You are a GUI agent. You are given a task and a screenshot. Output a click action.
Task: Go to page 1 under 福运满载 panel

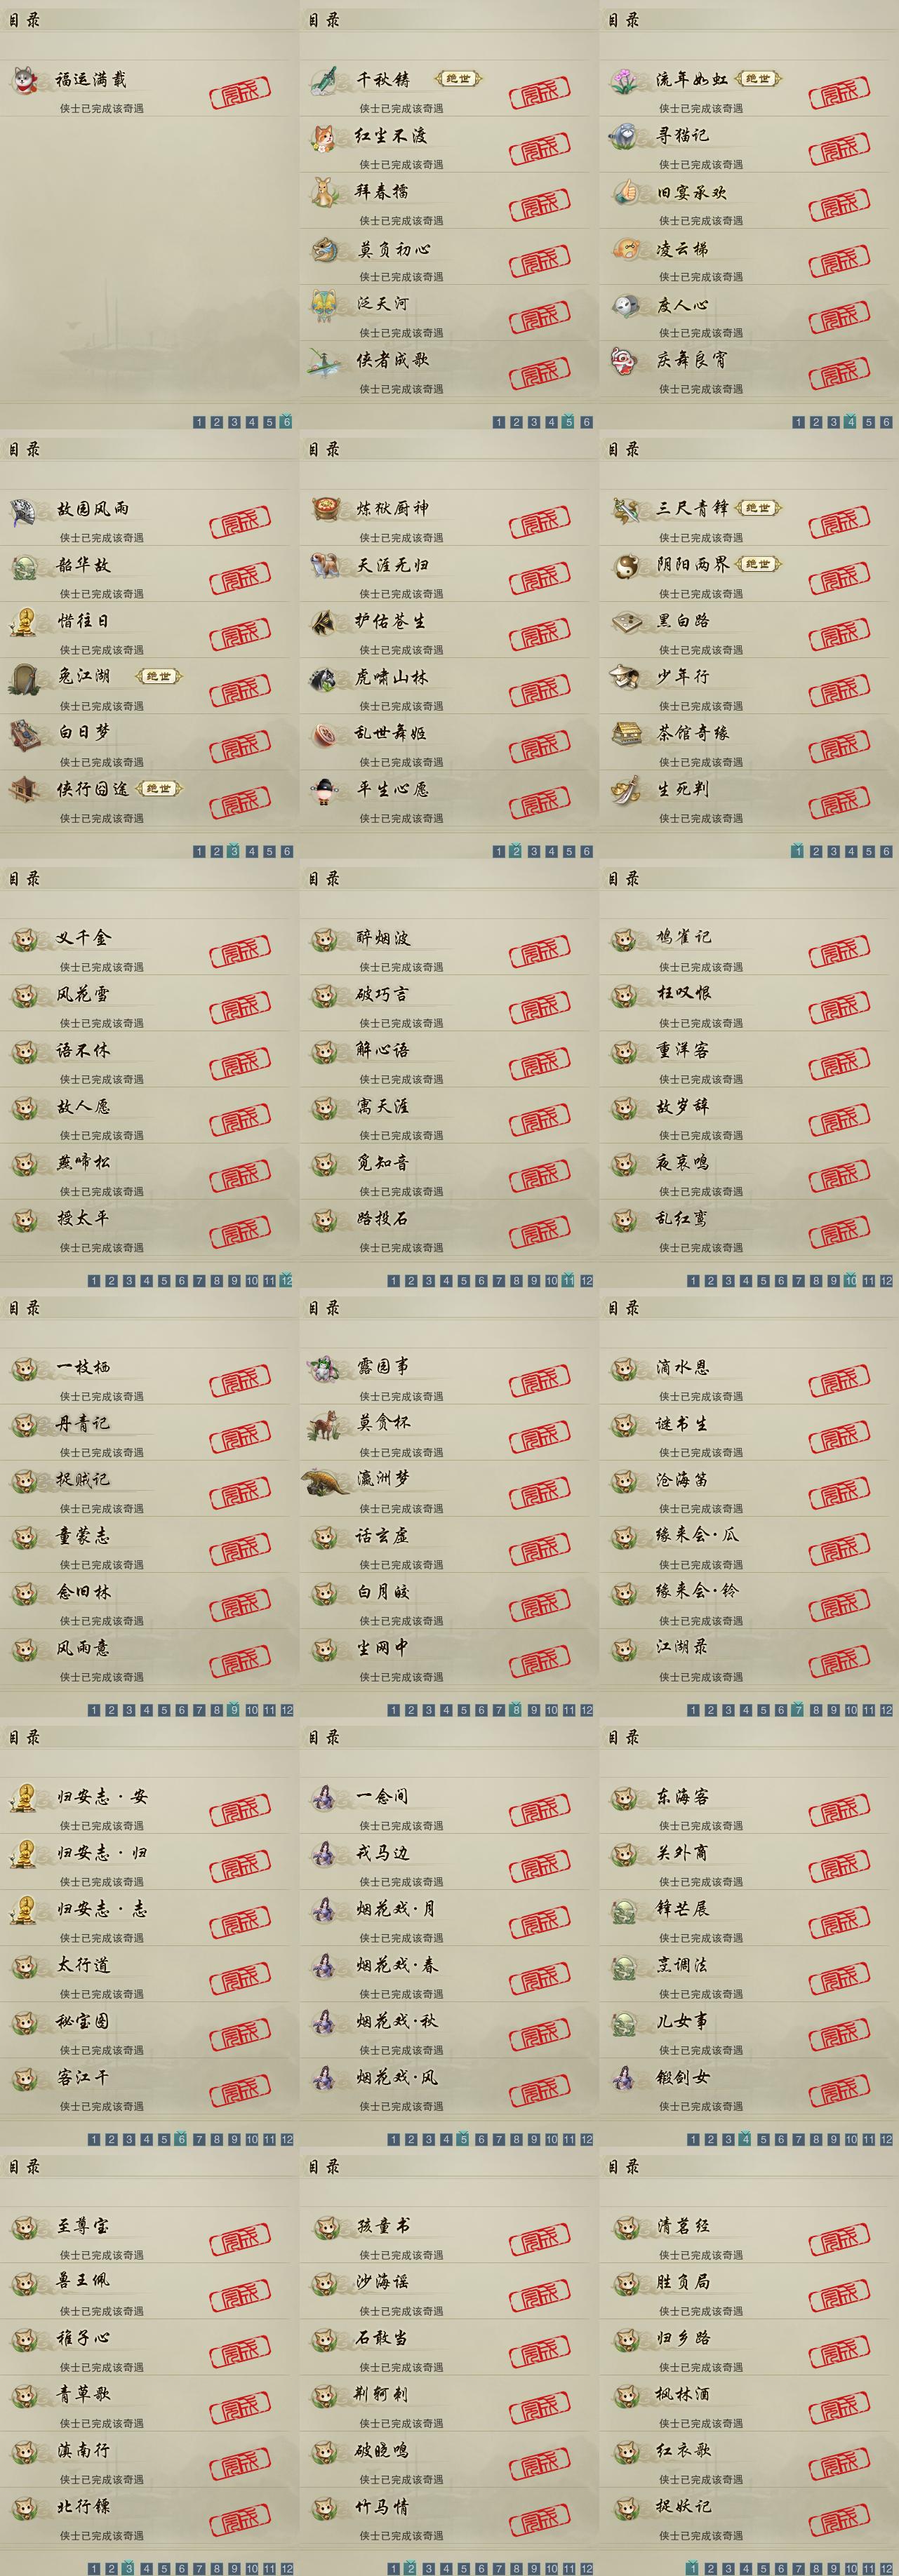(x=199, y=422)
